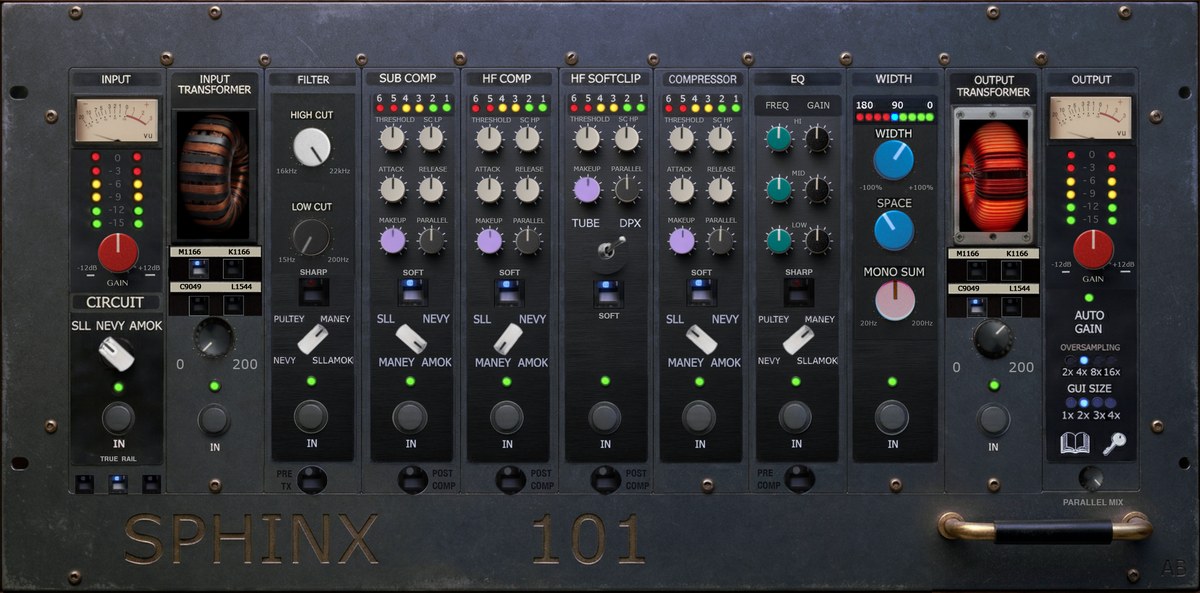Click the FILTER PRE TX jack

312,480
